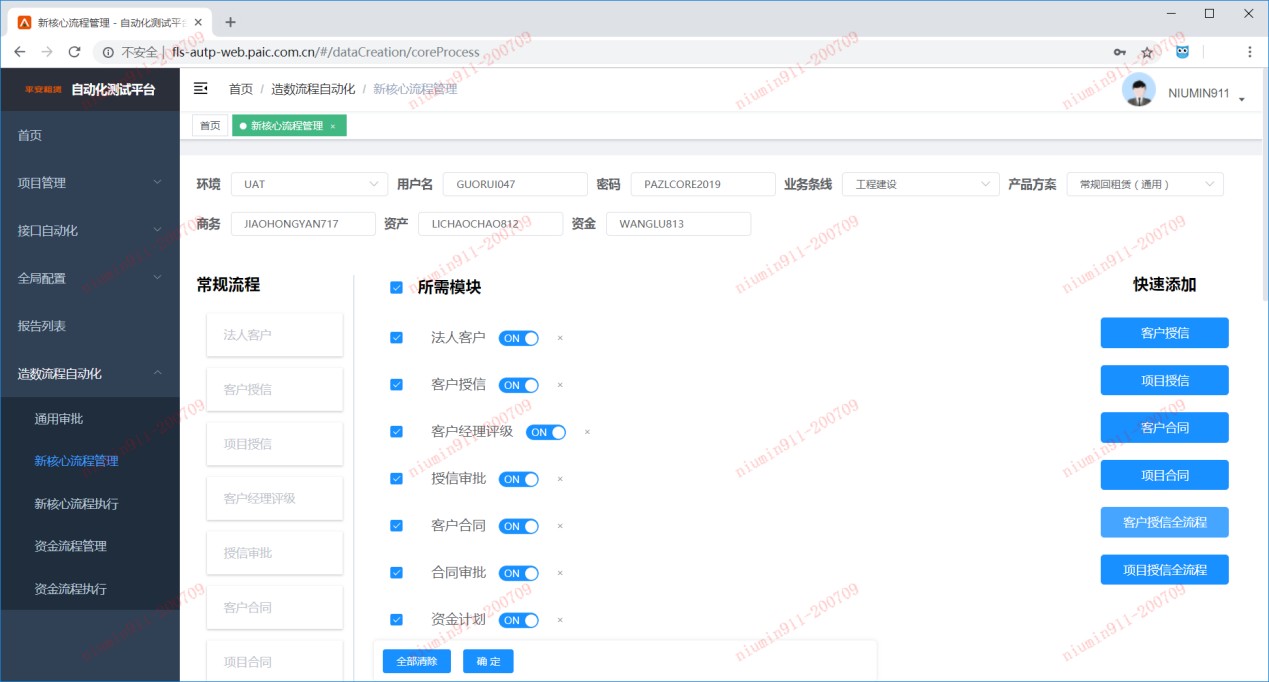Click in the 用户名 input field
1269x682 pixels.
[x=515, y=184]
